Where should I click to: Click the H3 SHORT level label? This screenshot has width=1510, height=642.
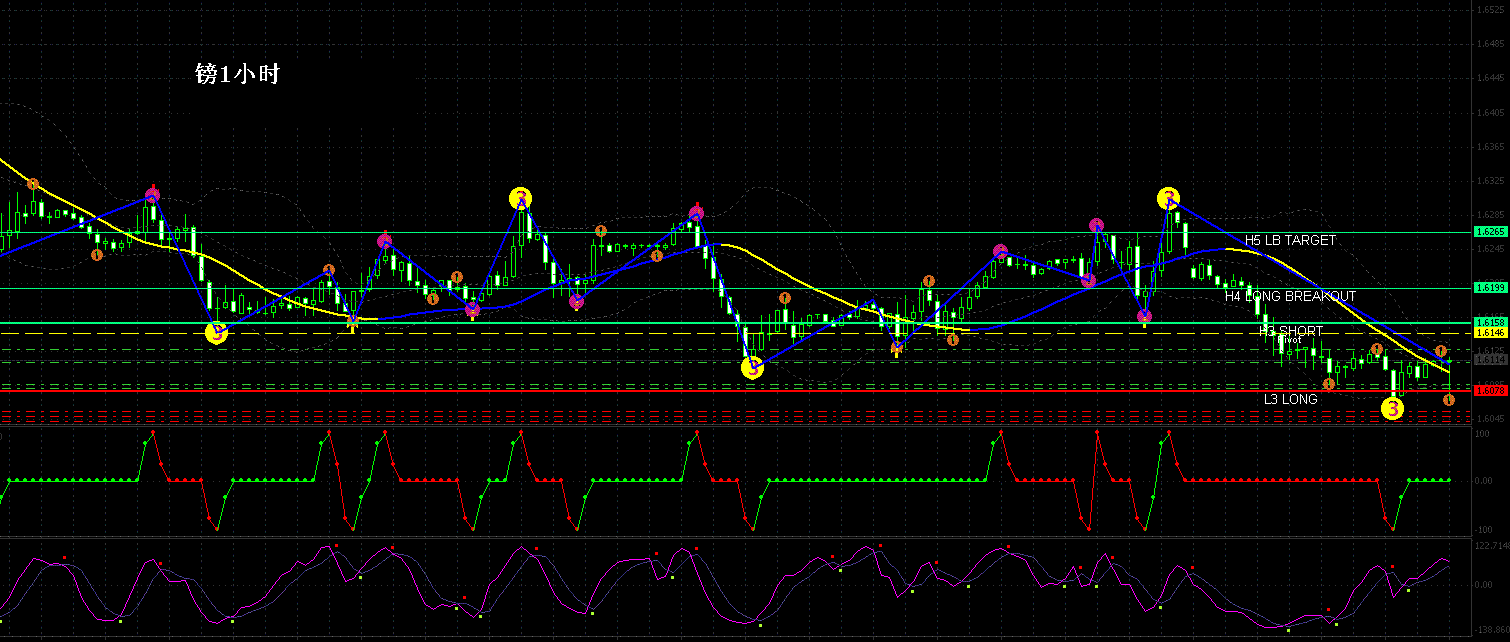[x=1290, y=331]
